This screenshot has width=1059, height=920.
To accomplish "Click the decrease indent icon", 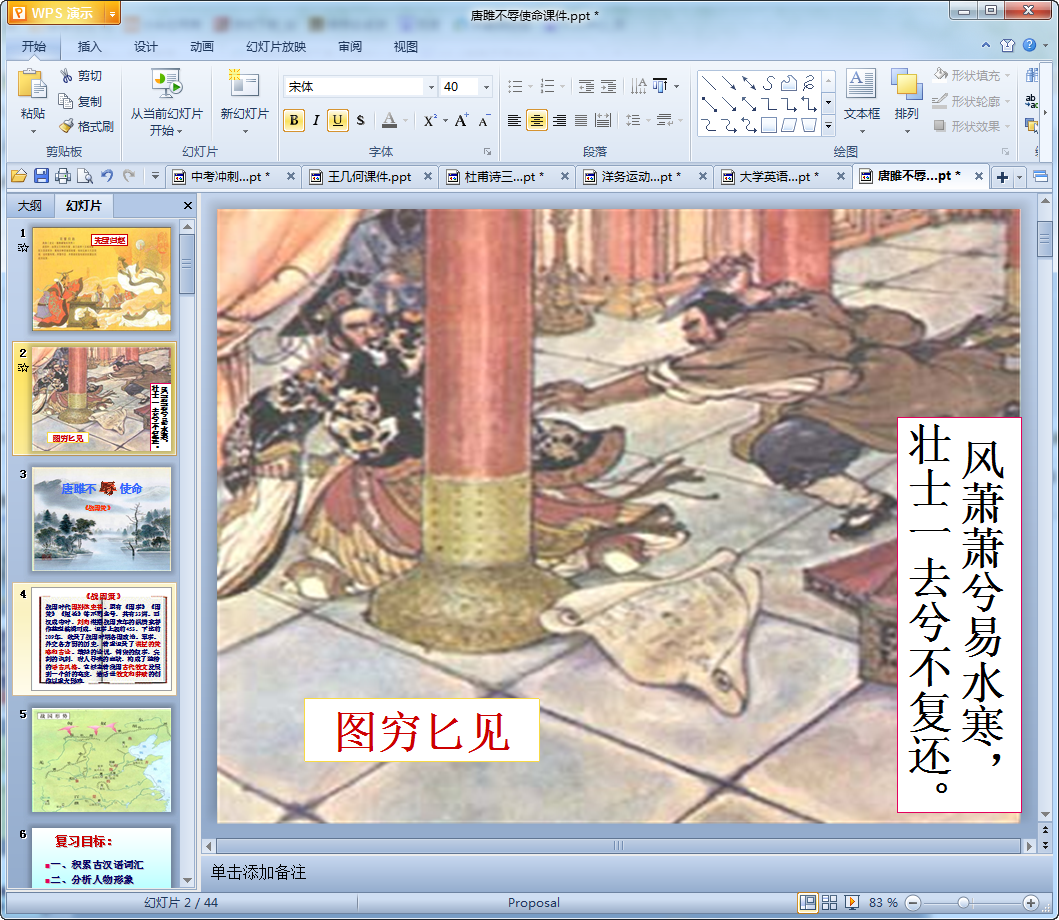I will click(x=586, y=86).
